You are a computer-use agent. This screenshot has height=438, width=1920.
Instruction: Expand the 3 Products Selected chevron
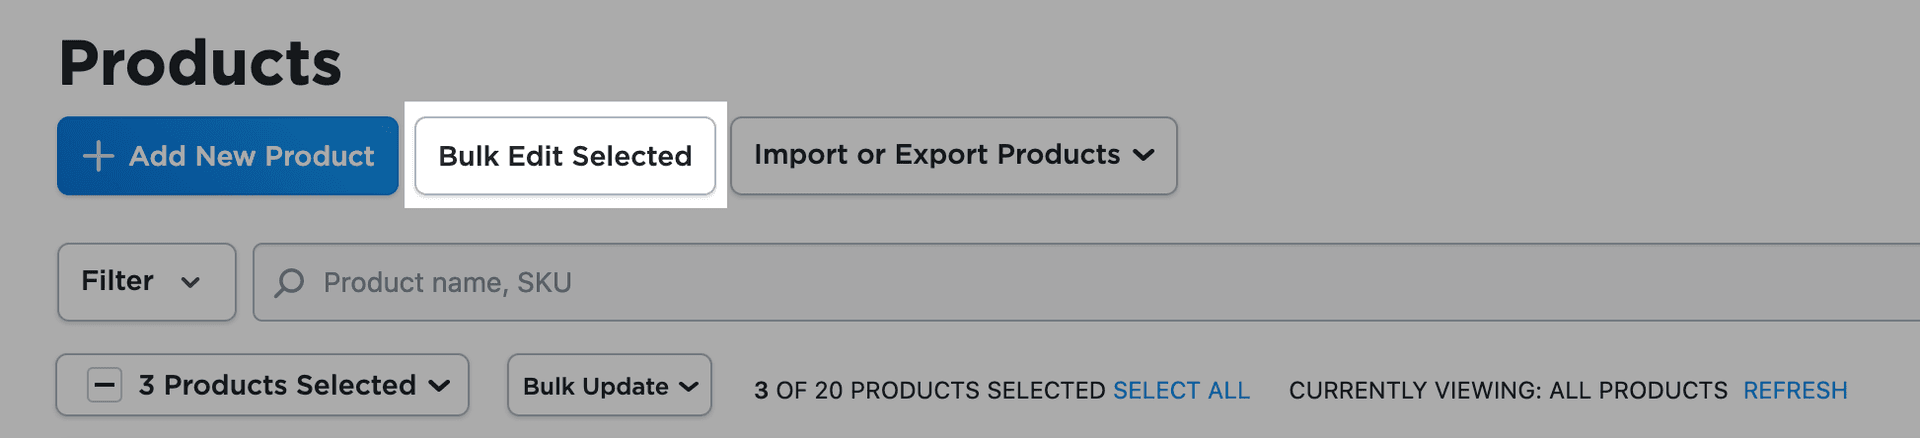(439, 386)
